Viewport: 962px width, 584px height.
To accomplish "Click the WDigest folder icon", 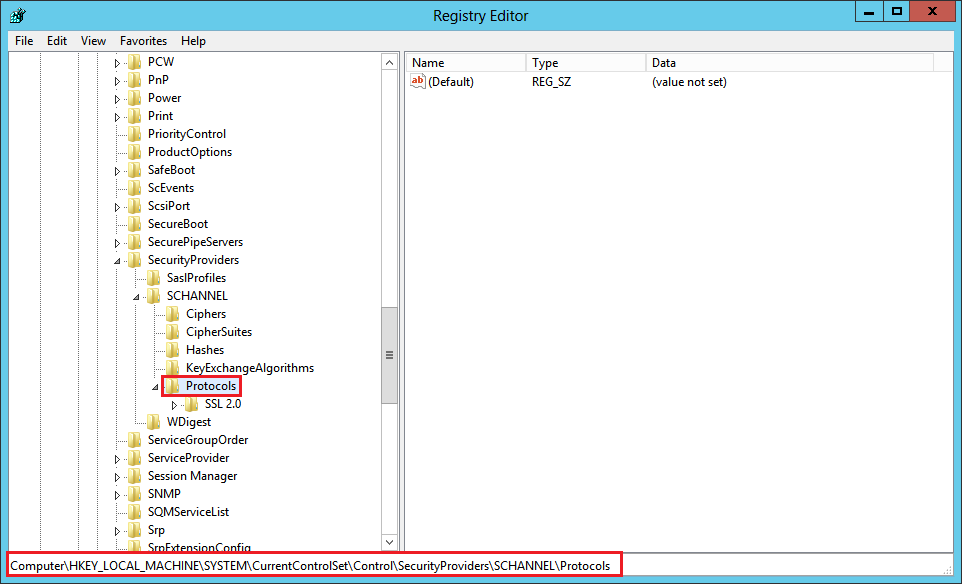I will (x=153, y=421).
